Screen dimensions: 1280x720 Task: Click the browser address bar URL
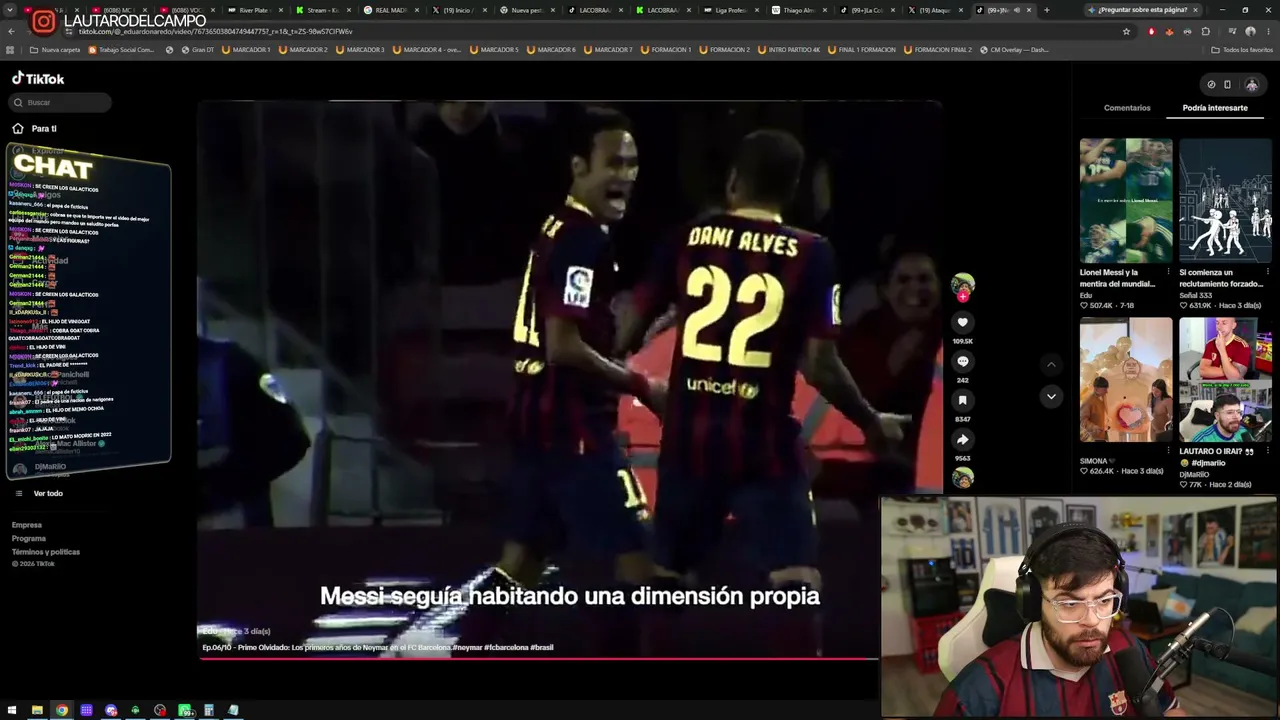coord(215,31)
